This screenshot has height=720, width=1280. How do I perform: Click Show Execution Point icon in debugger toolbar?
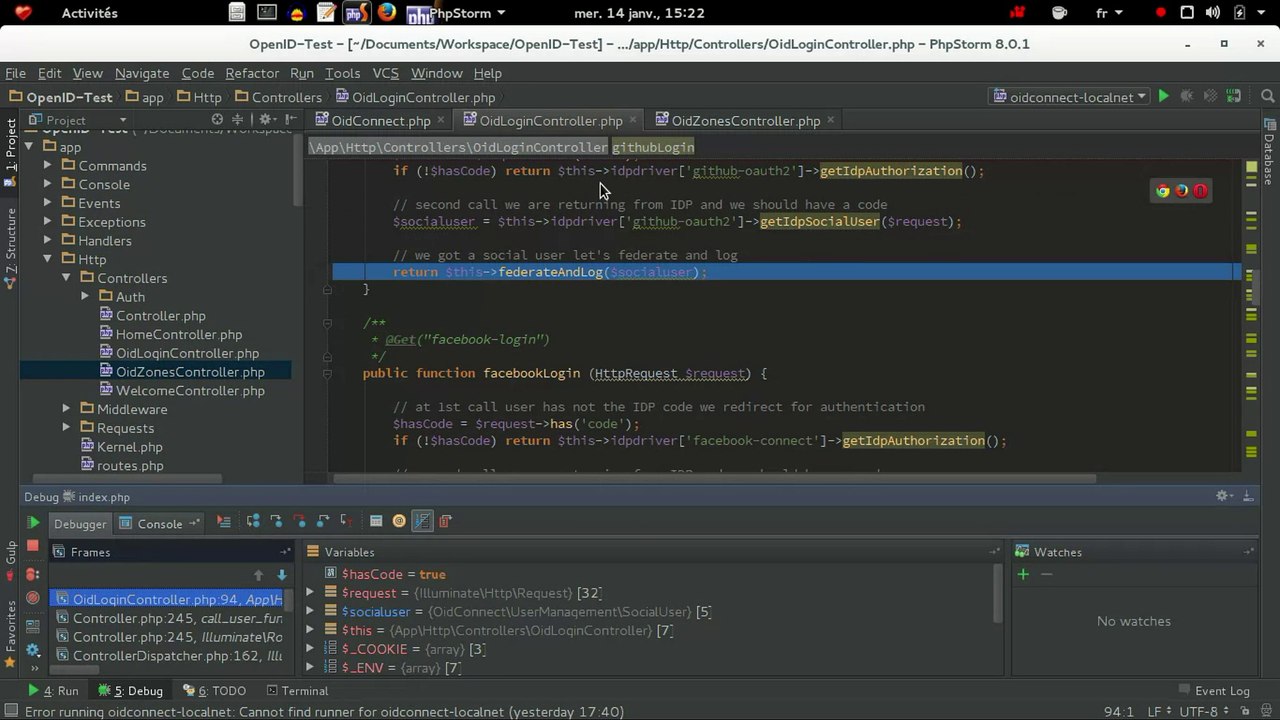224,521
